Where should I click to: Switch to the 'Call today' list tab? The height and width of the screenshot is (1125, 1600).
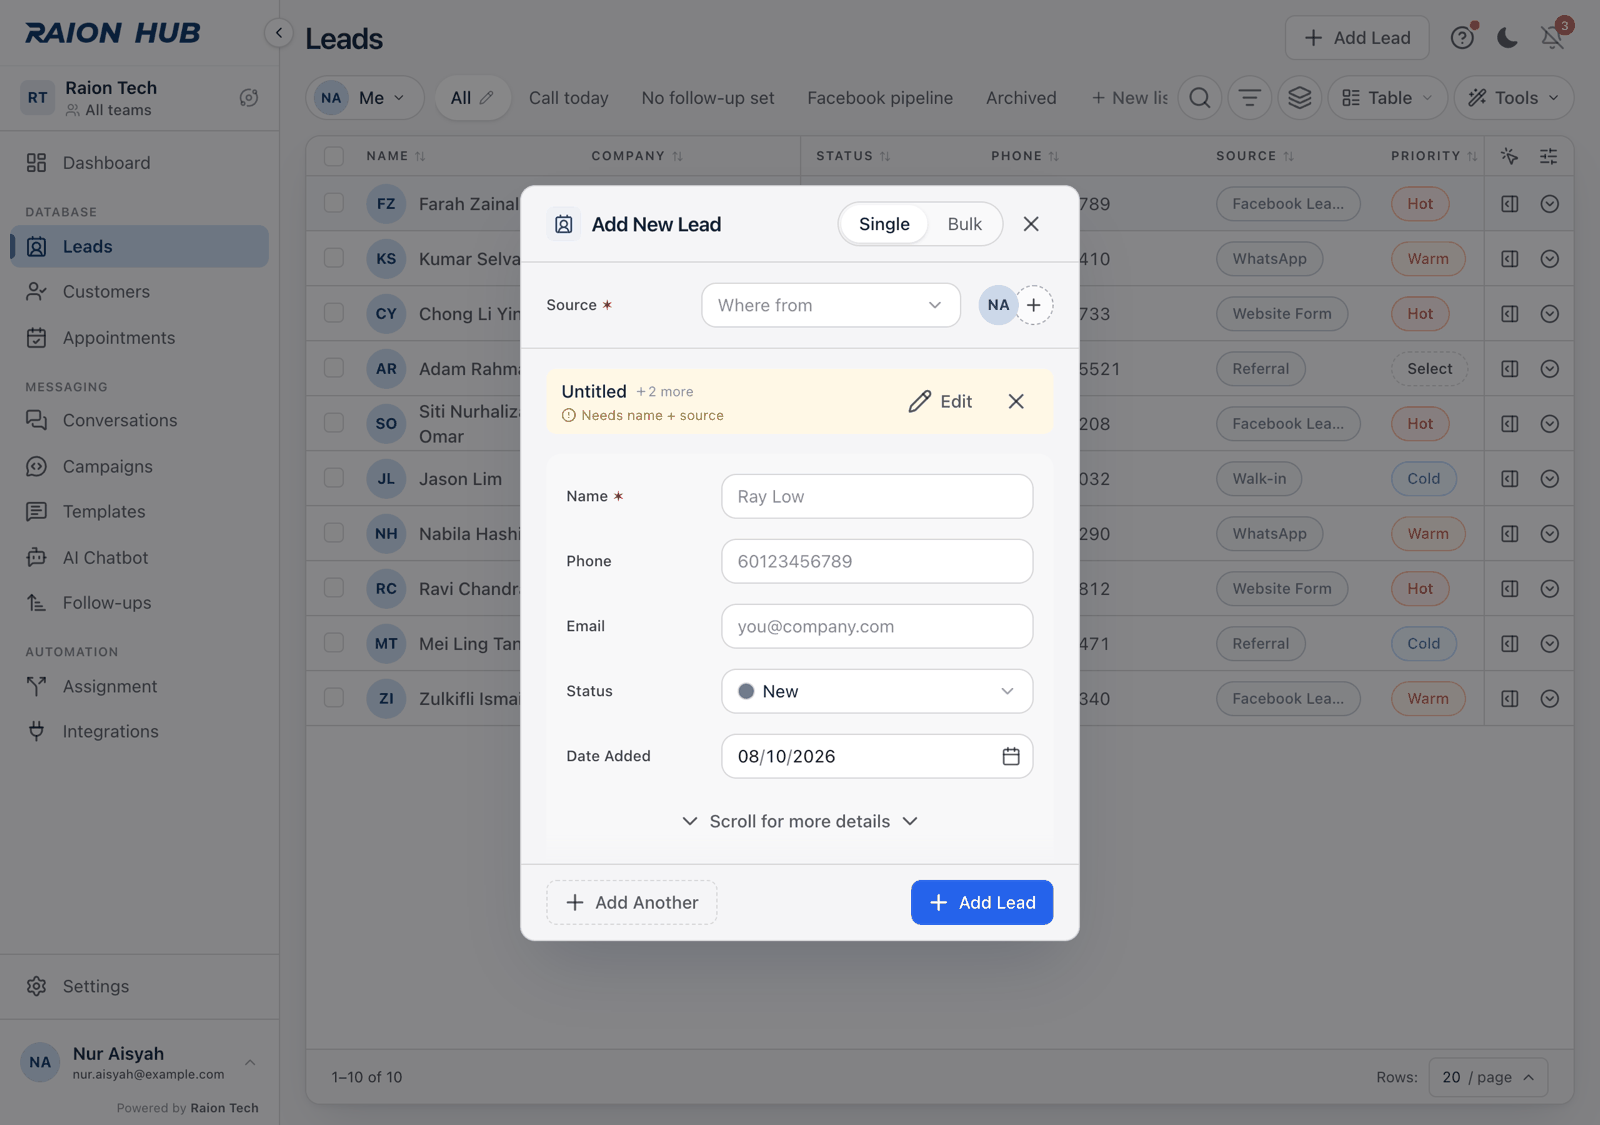[x=569, y=98]
